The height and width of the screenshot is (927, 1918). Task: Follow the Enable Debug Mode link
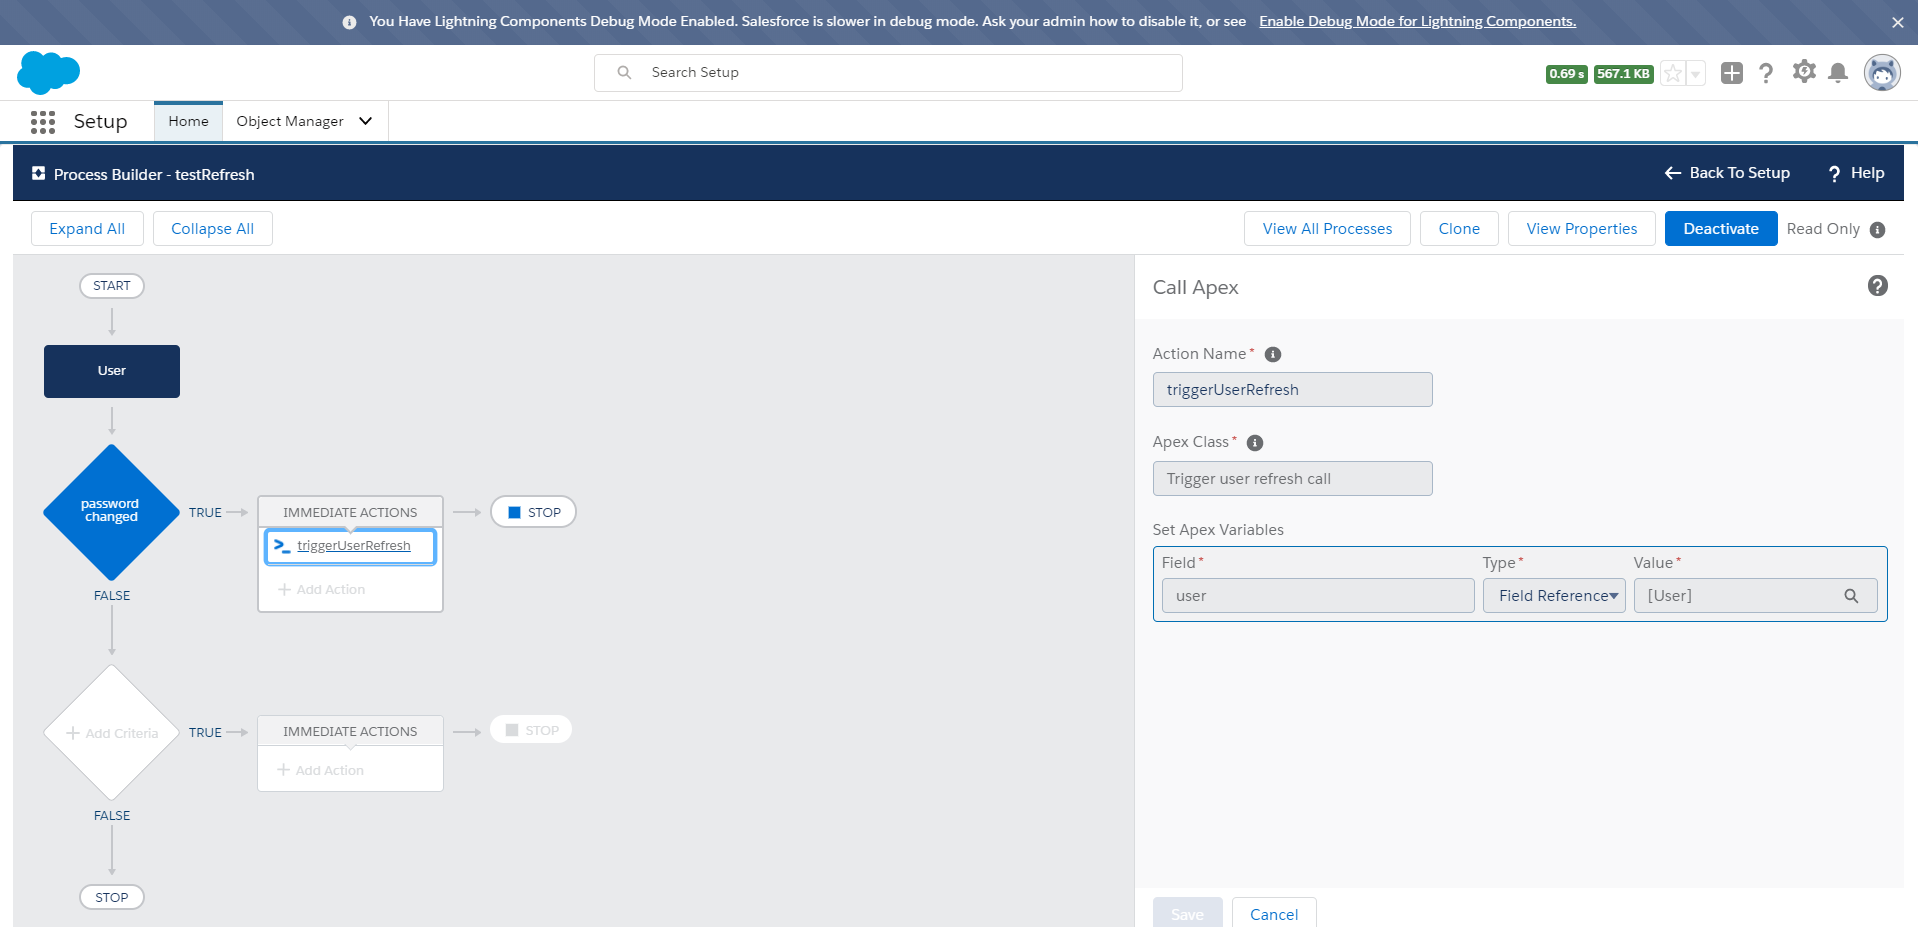pyautogui.click(x=1417, y=22)
